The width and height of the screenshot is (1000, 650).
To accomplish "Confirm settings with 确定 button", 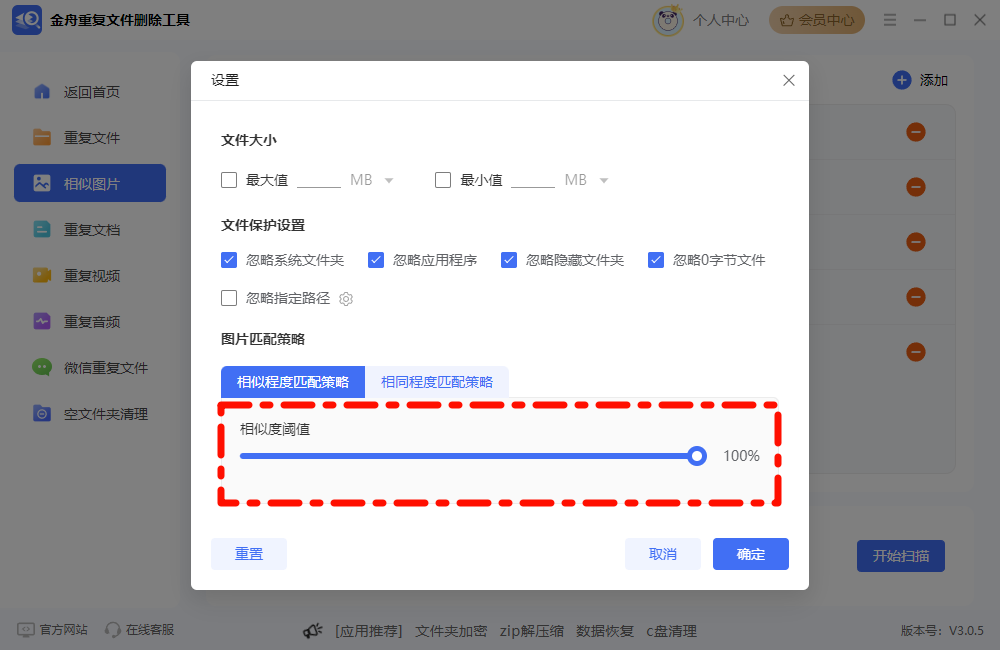I will 751,554.
